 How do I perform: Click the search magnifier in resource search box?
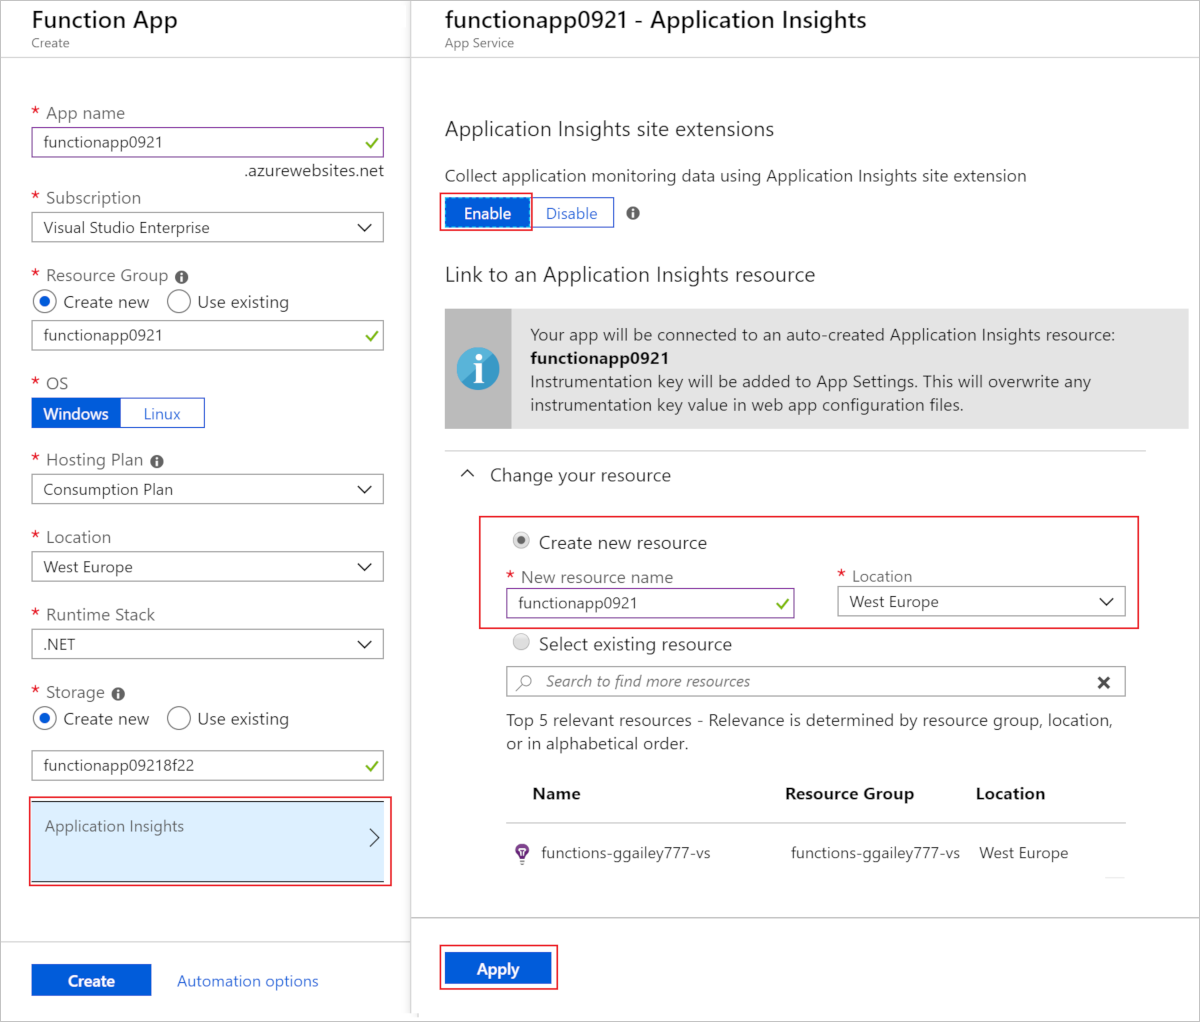tap(525, 681)
